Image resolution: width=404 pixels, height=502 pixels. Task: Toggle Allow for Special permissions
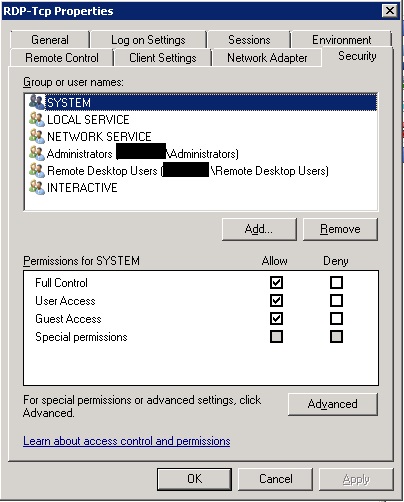(276, 336)
